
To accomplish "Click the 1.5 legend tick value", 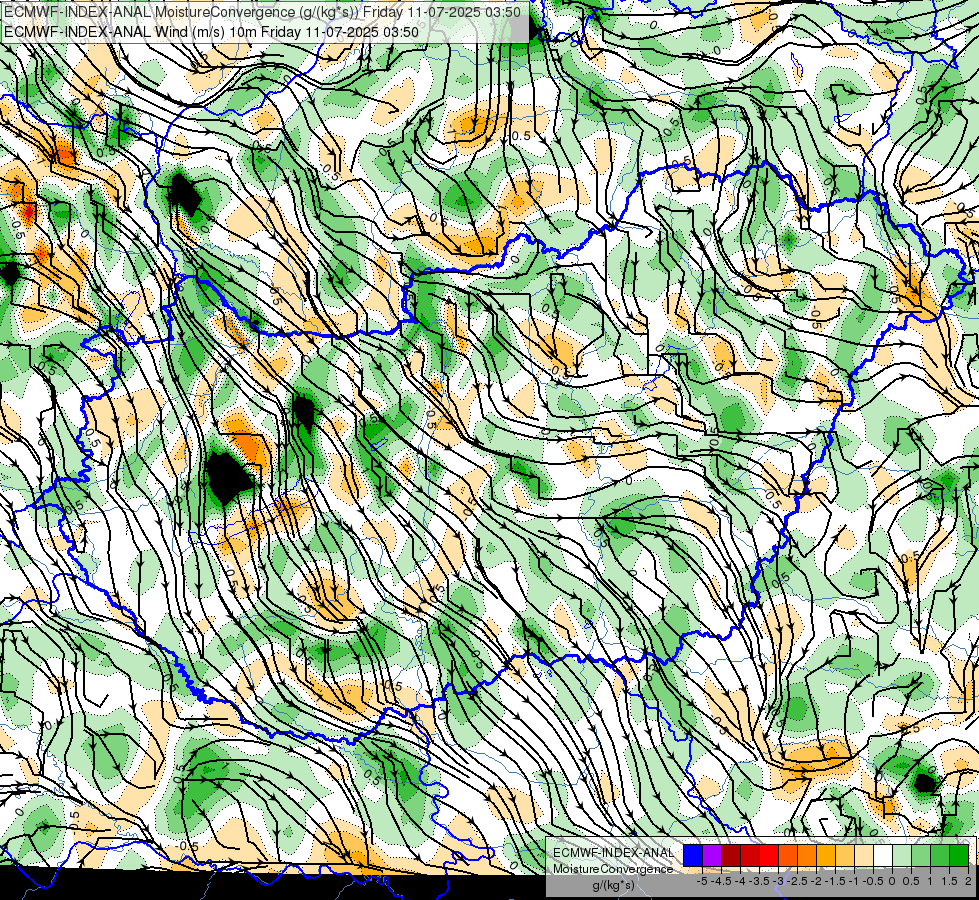I will click(x=950, y=881).
